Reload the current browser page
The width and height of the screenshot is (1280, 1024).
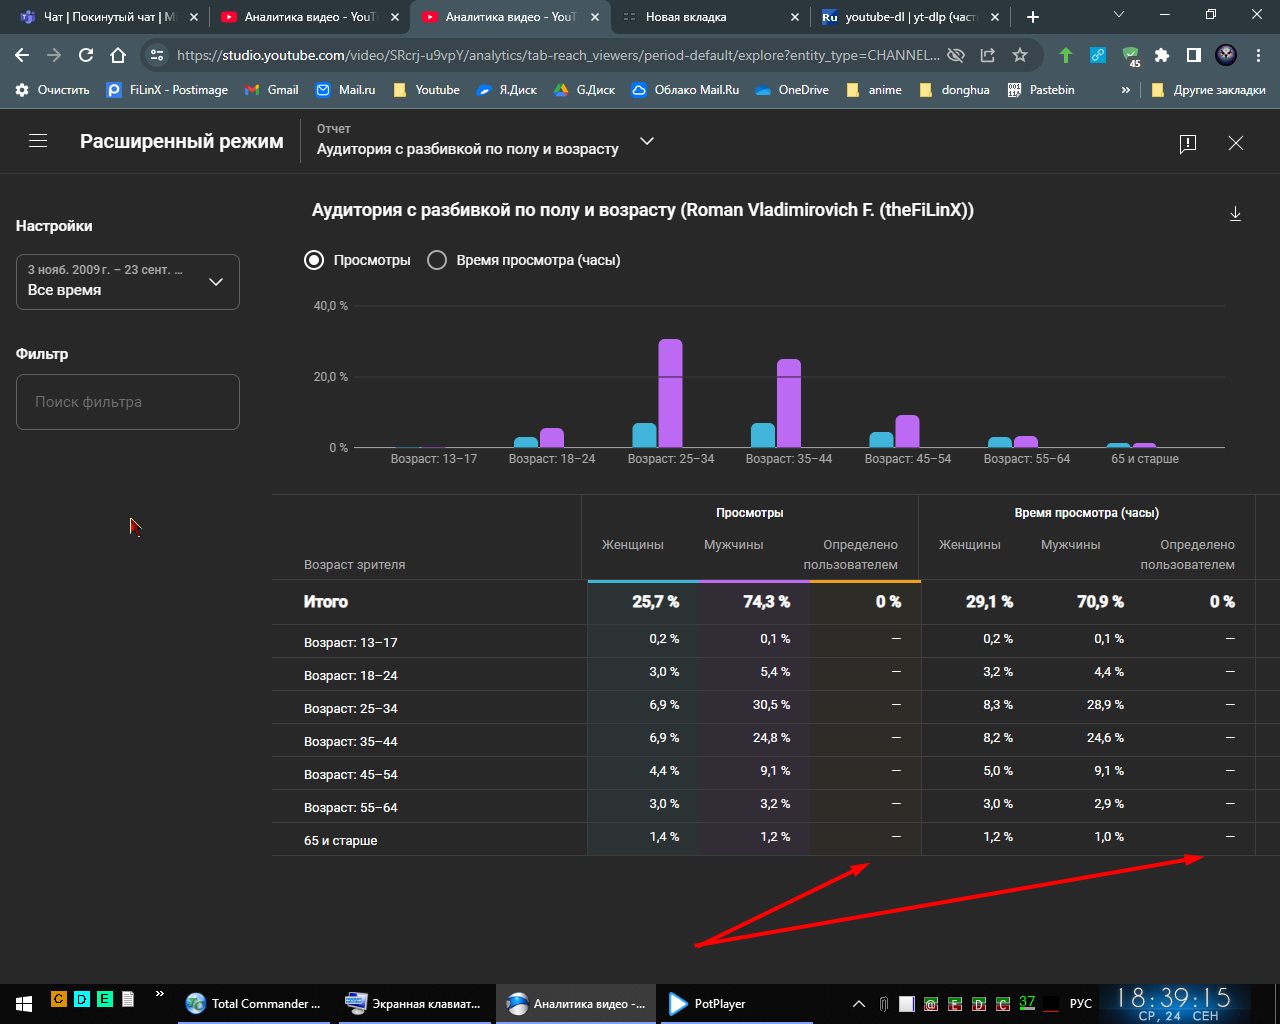pyautogui.click(x=86, y=56)
